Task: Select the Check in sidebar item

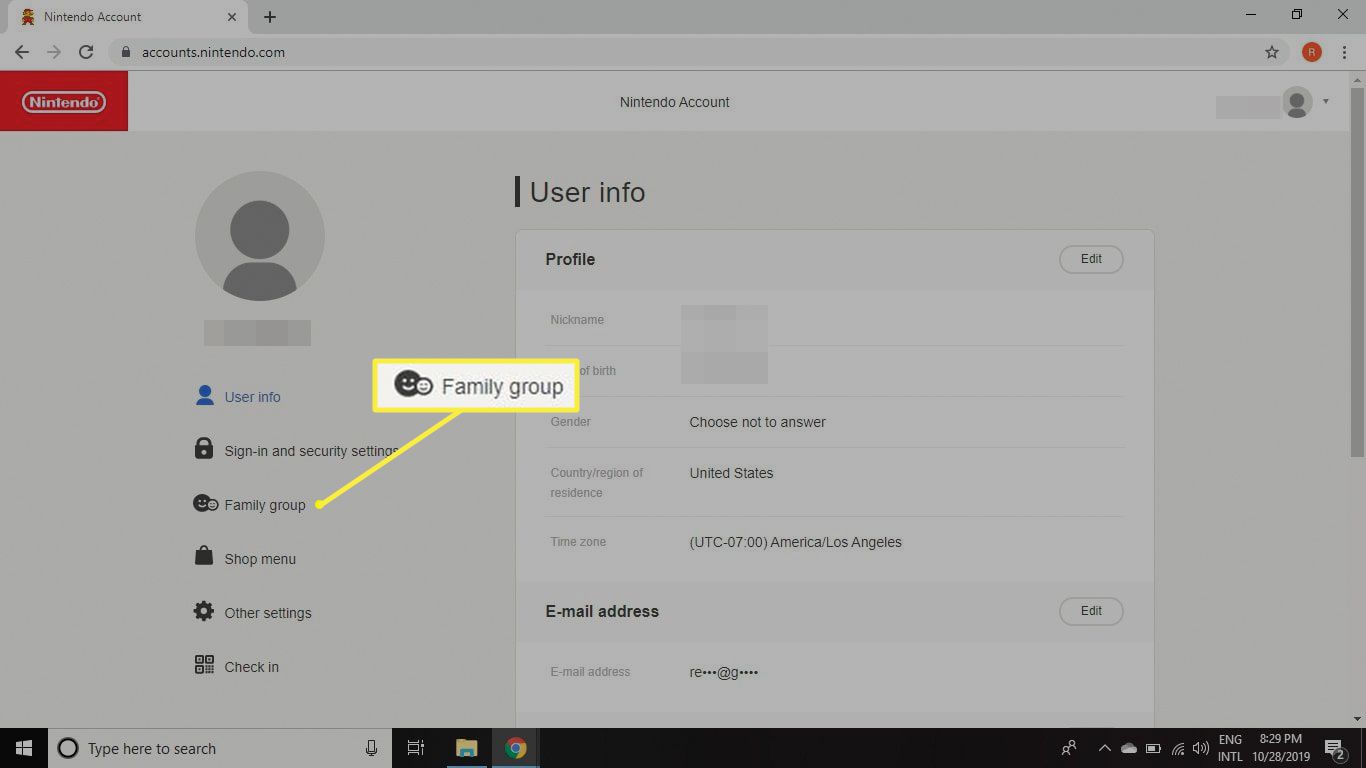Action: click(237, 667)
